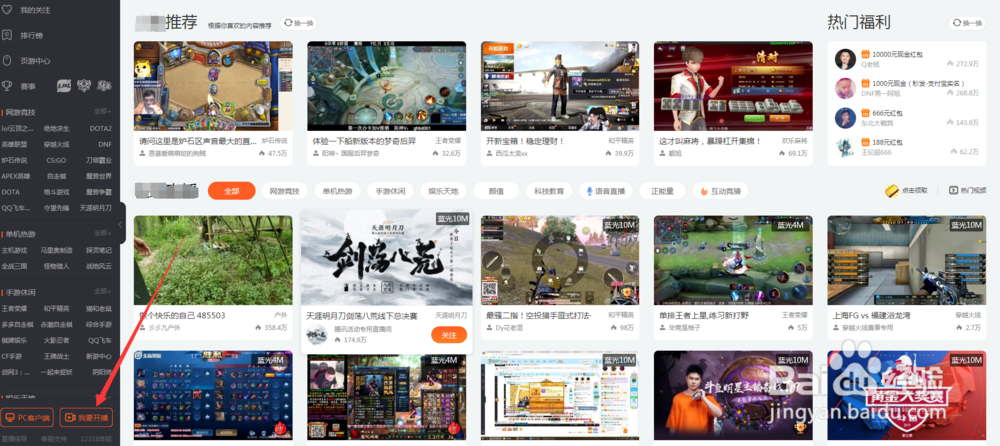Click the 赛事 trophy icon
Screen dimensions: 1000x446
8,85
